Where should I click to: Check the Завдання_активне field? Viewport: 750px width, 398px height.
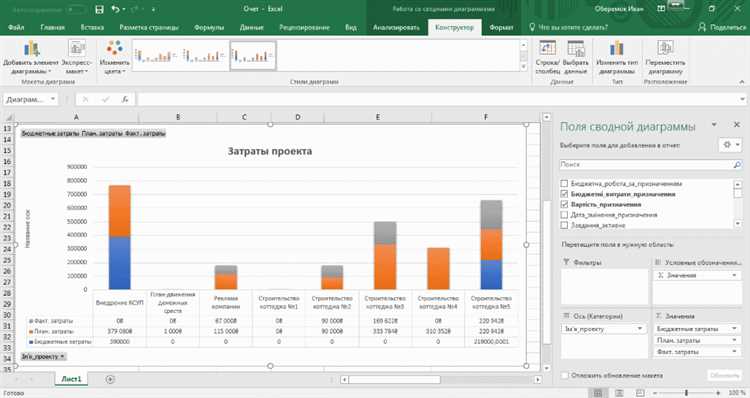pos(564,225)
